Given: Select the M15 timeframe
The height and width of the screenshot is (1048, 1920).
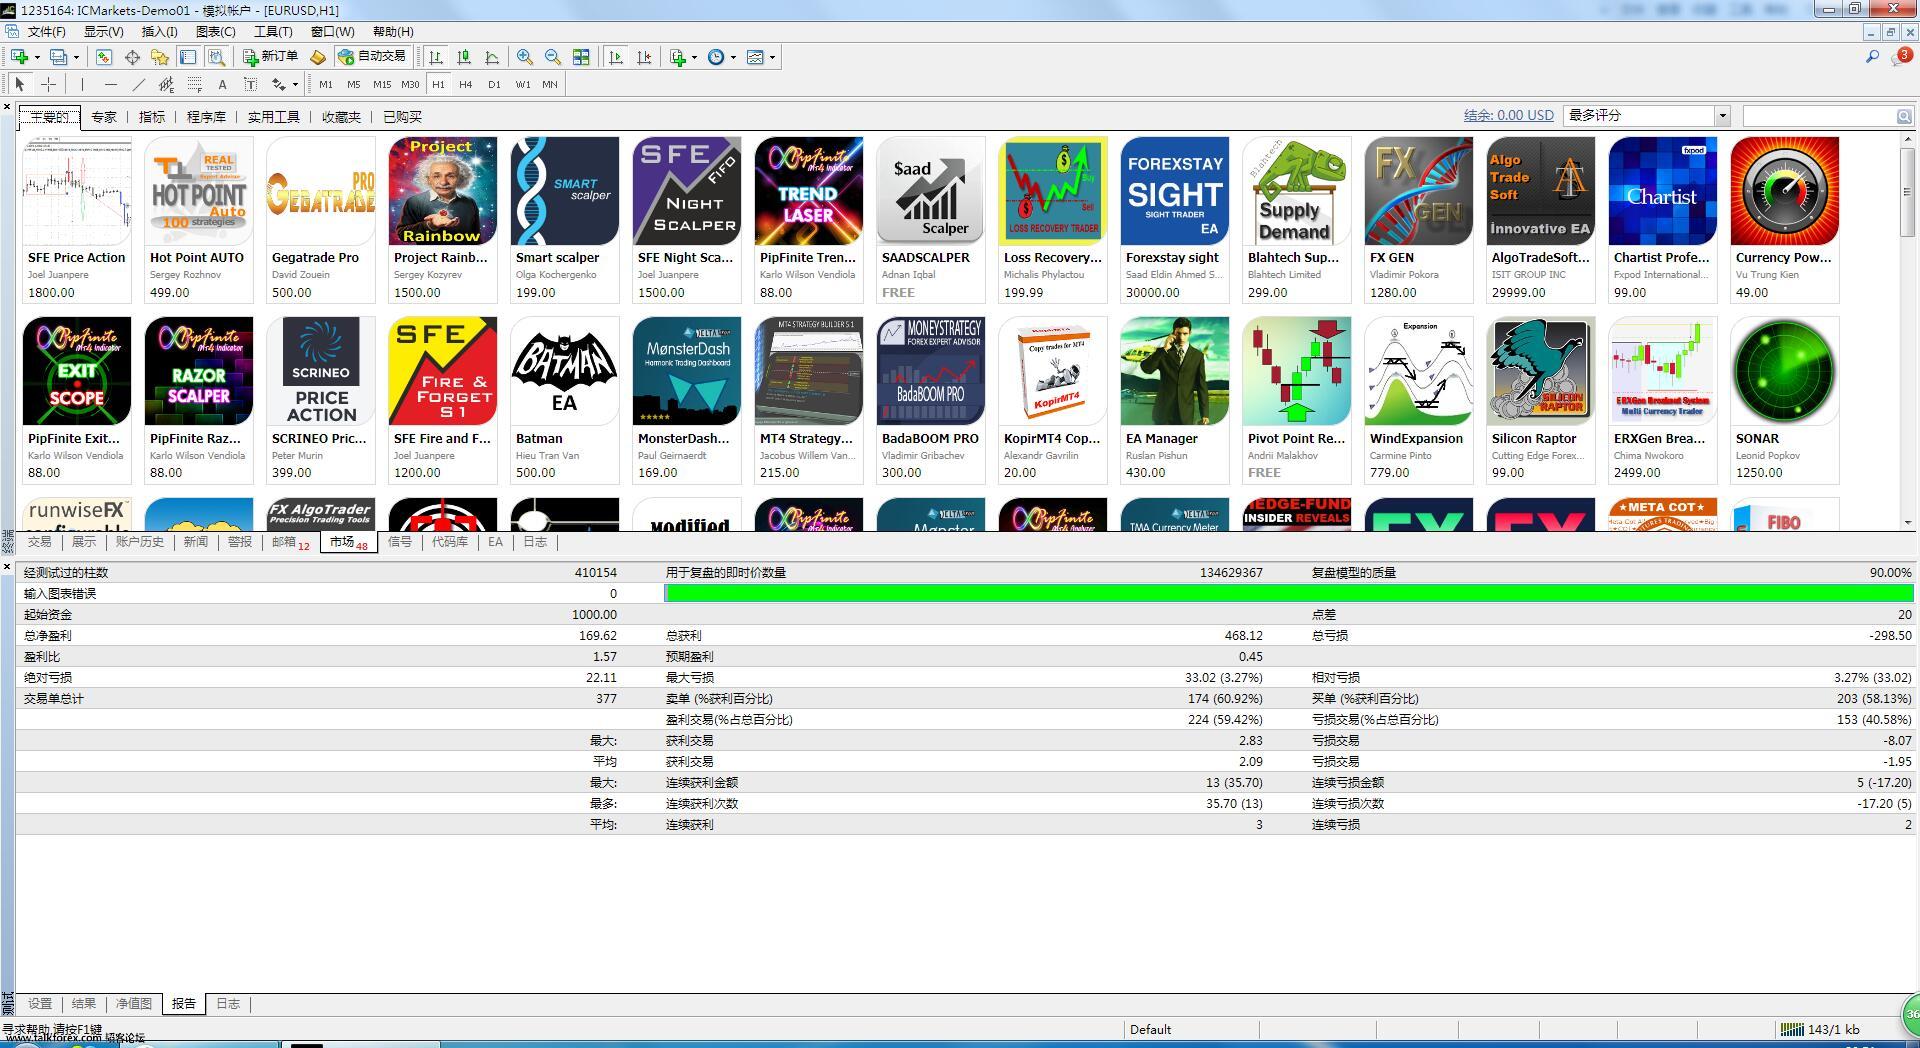Looking at the screenshot, I should (x=382, y=84).
